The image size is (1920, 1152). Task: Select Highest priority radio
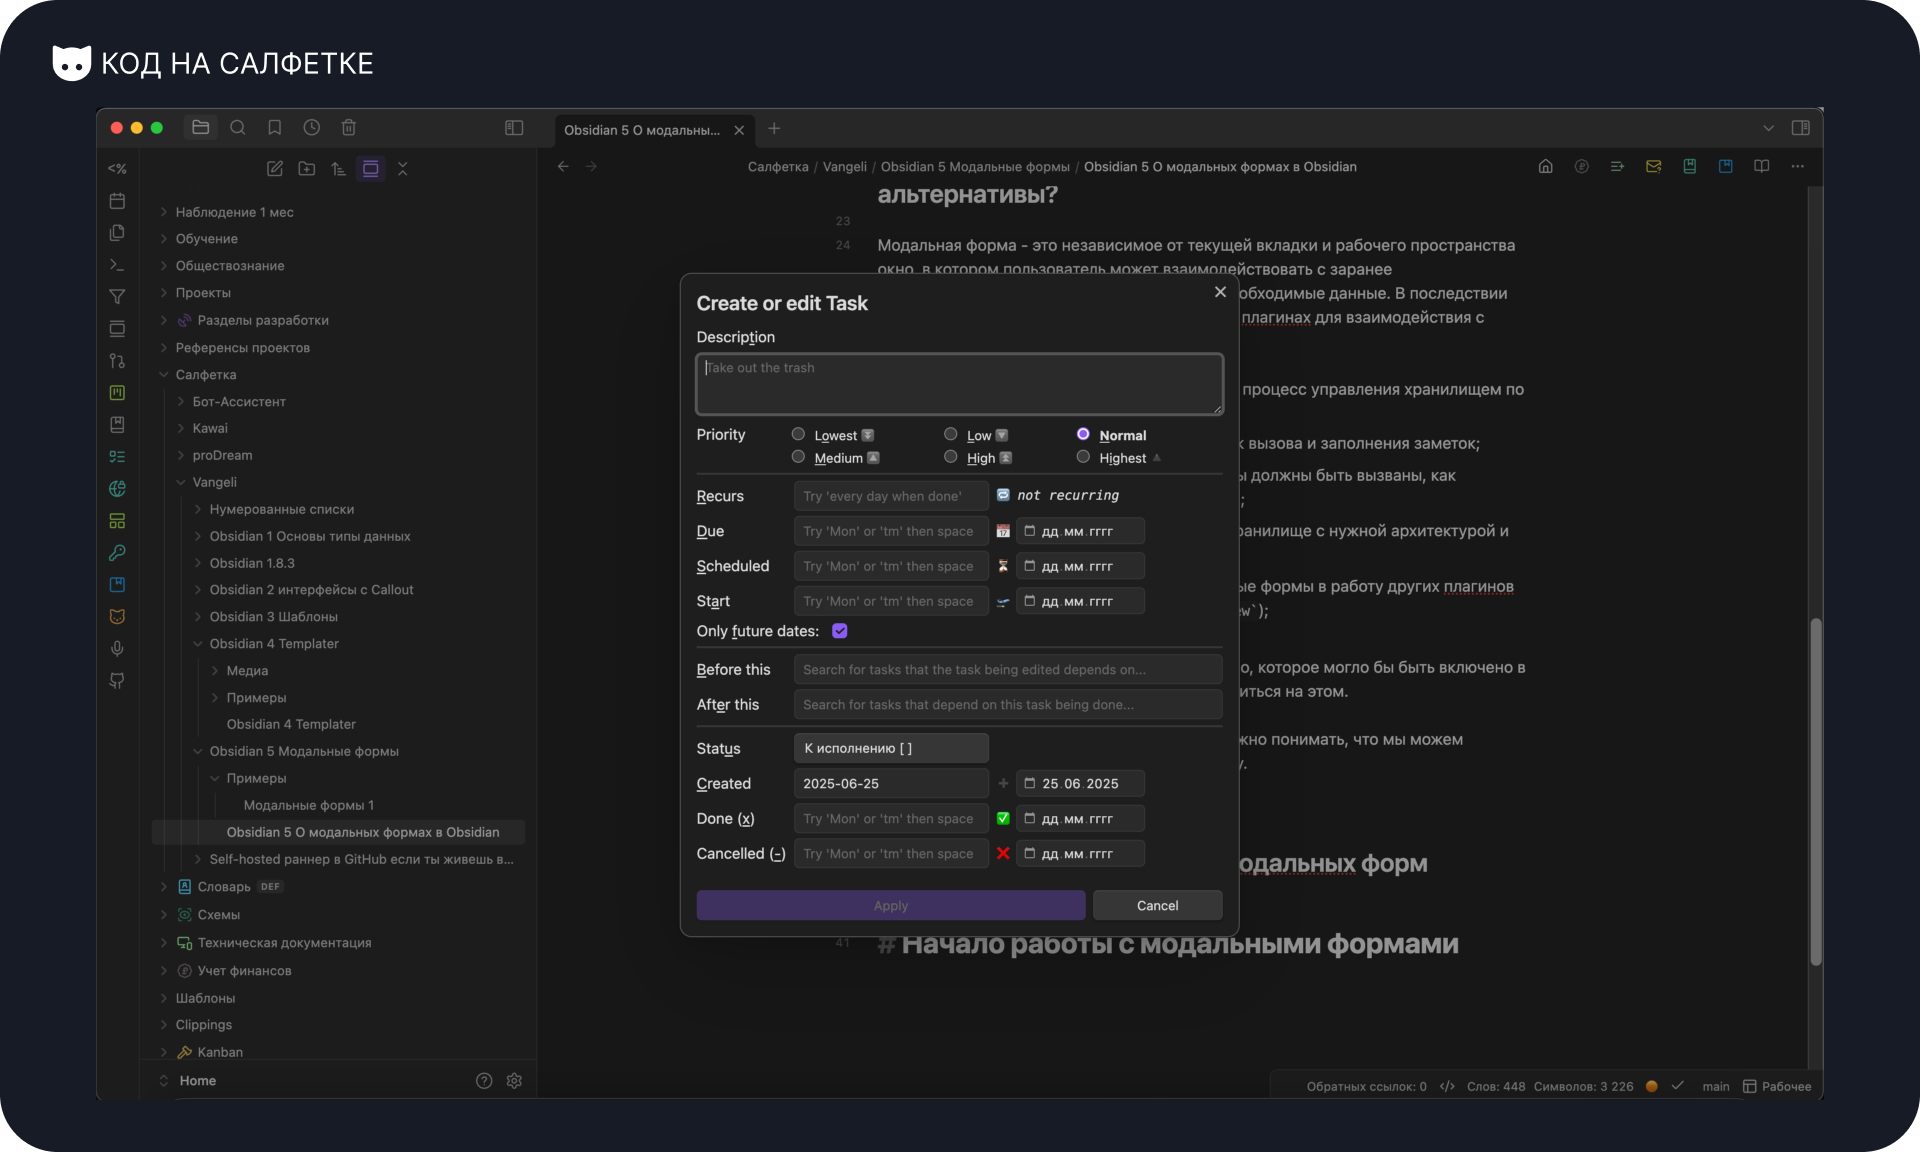(x=1083, y=457)
